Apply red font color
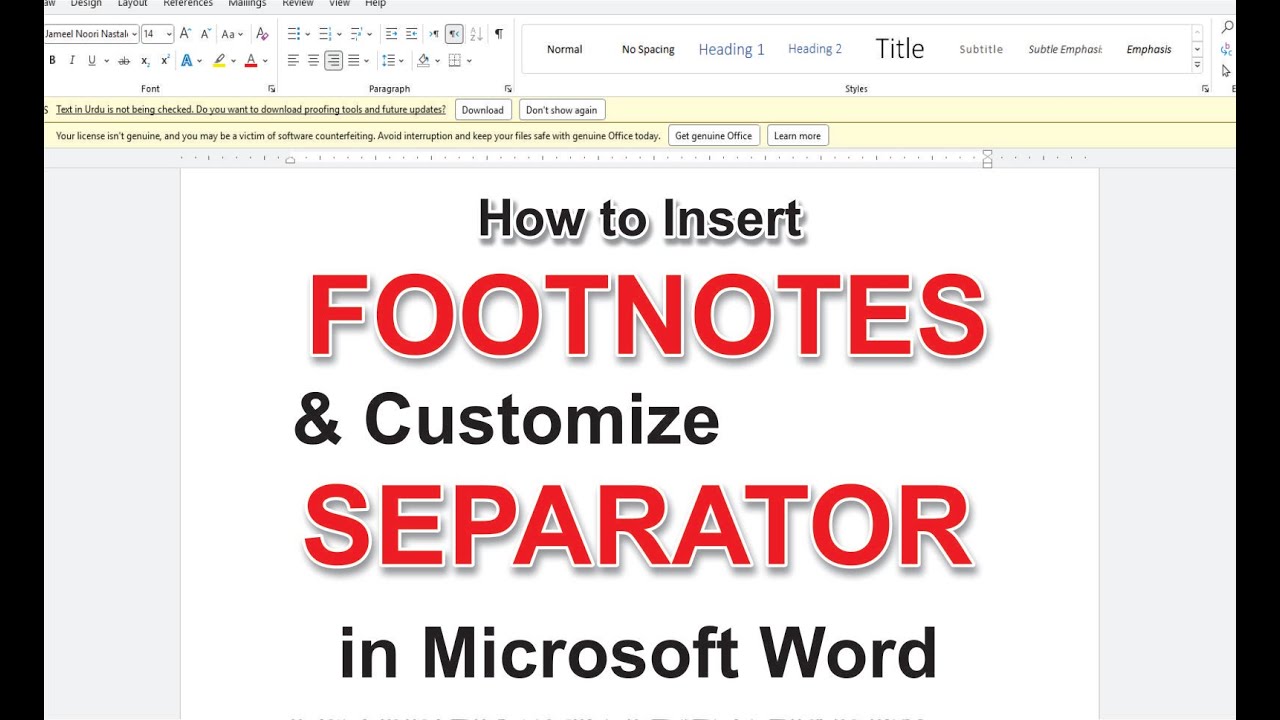Screen dimensions: 1280x720 (x=251, y=61)
